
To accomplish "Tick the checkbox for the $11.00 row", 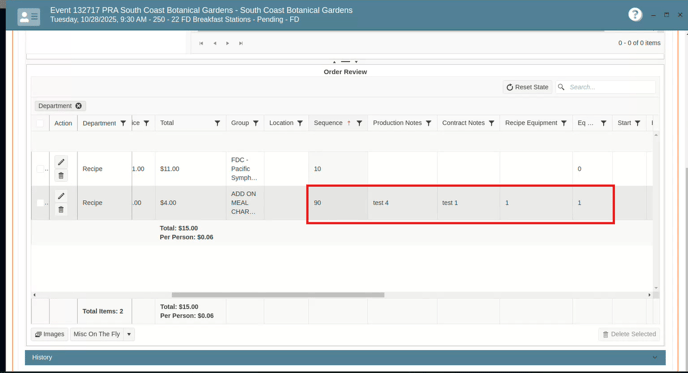I will 40,169.
